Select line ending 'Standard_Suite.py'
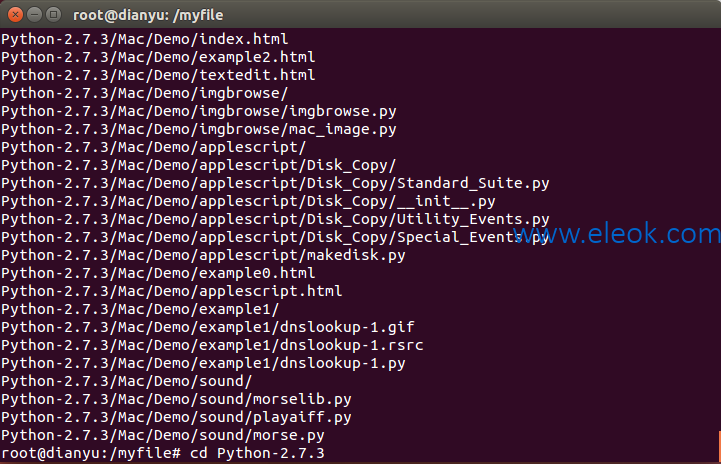Viewport: 721px width, 464px height. click(275, 183)
